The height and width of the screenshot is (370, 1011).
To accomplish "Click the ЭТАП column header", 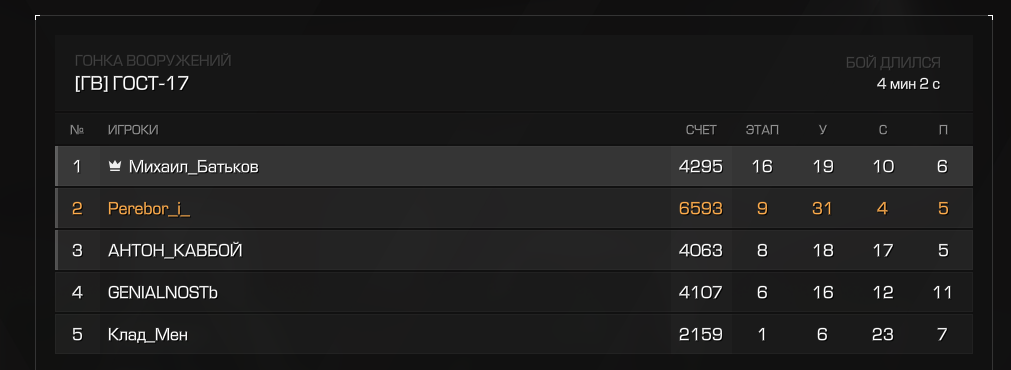I will point(762,130).
